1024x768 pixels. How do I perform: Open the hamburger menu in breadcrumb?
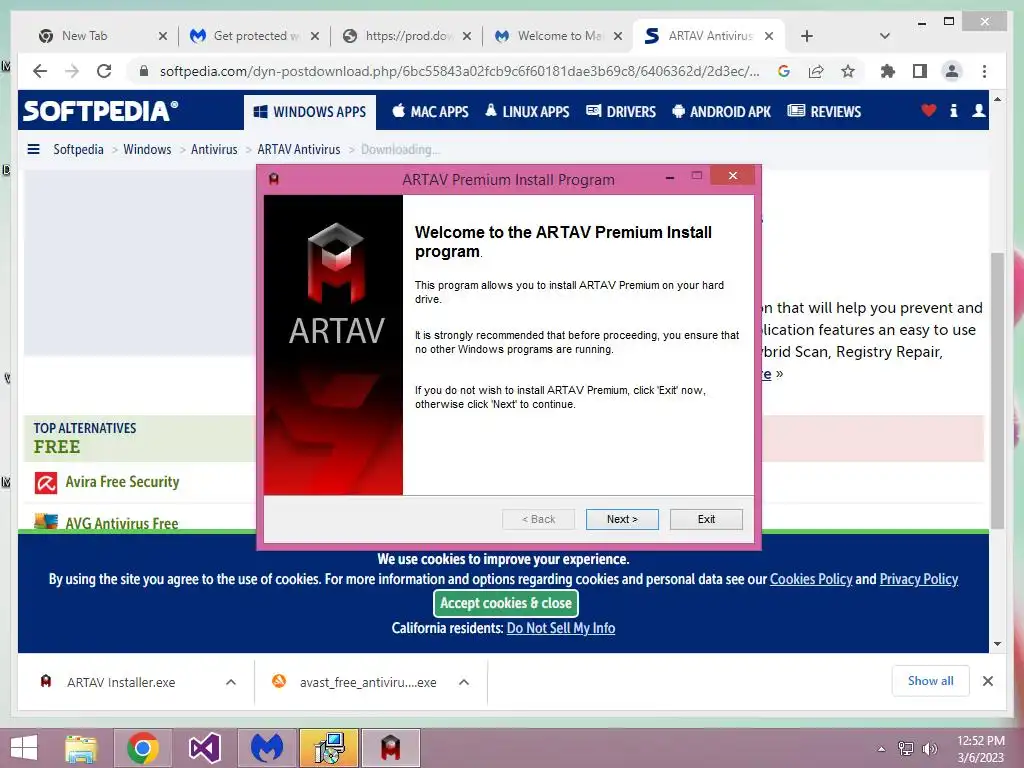33,149
